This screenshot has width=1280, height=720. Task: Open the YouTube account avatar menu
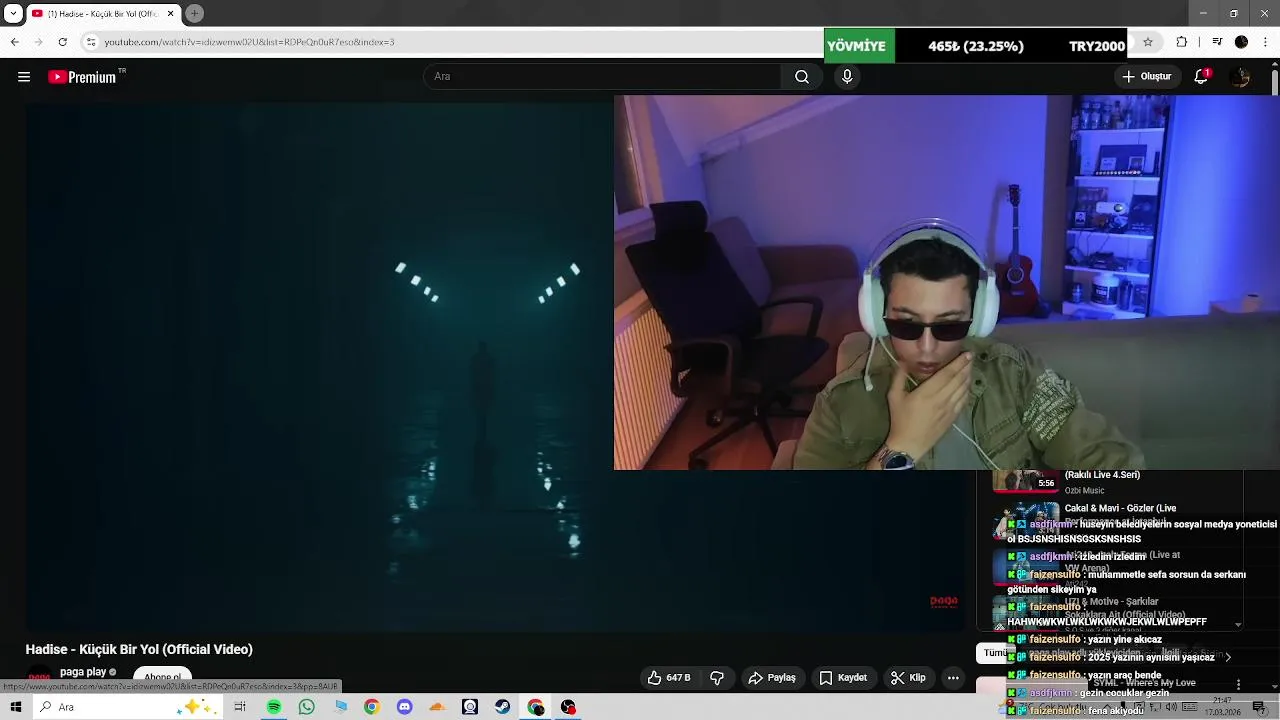[x=1240, y=77]
